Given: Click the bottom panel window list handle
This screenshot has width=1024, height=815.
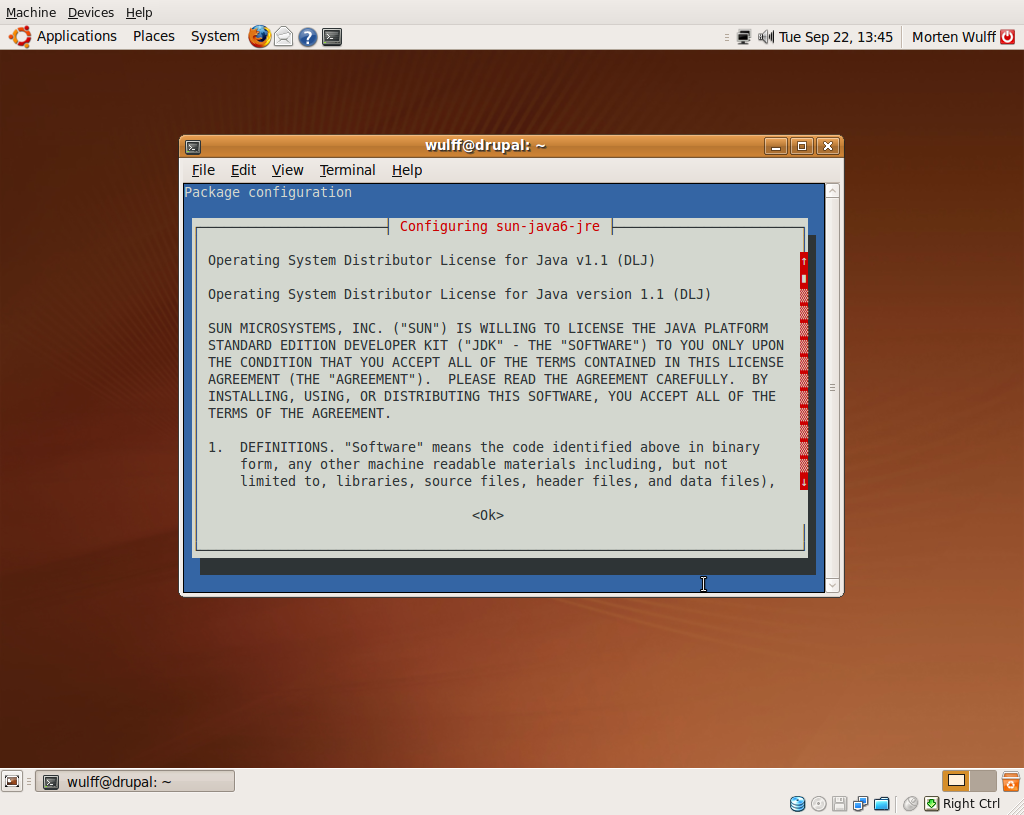Looking at the screenshot, I should point(29,781).
